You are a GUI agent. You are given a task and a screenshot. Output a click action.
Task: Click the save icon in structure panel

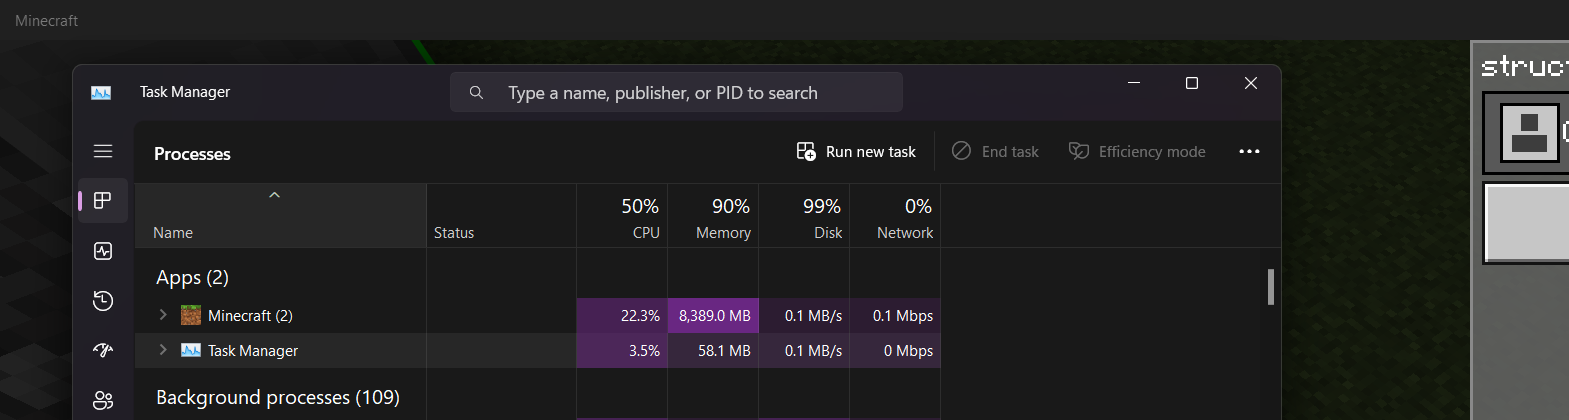pyautogui.click(x=1529, y=132)
